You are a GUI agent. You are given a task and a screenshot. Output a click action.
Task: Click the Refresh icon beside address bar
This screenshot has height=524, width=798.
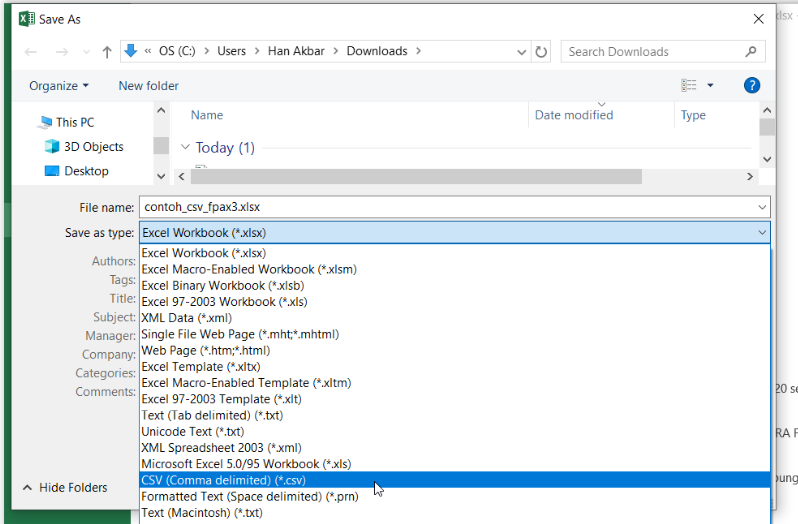coord(541,52)
